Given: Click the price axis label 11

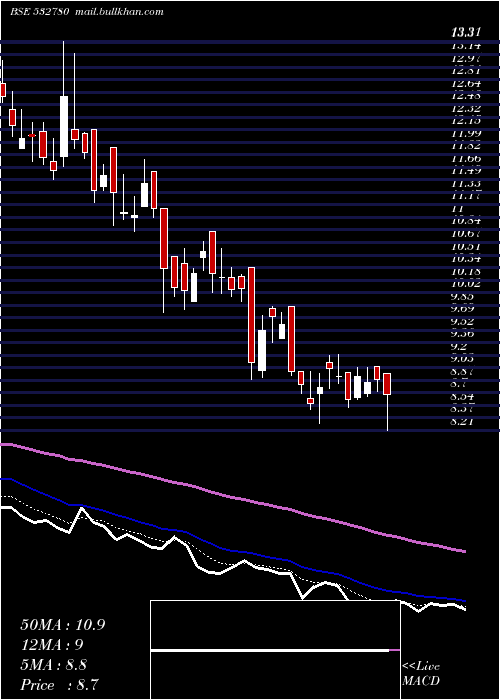Looking at the screenshot, I should coord(458,208).
